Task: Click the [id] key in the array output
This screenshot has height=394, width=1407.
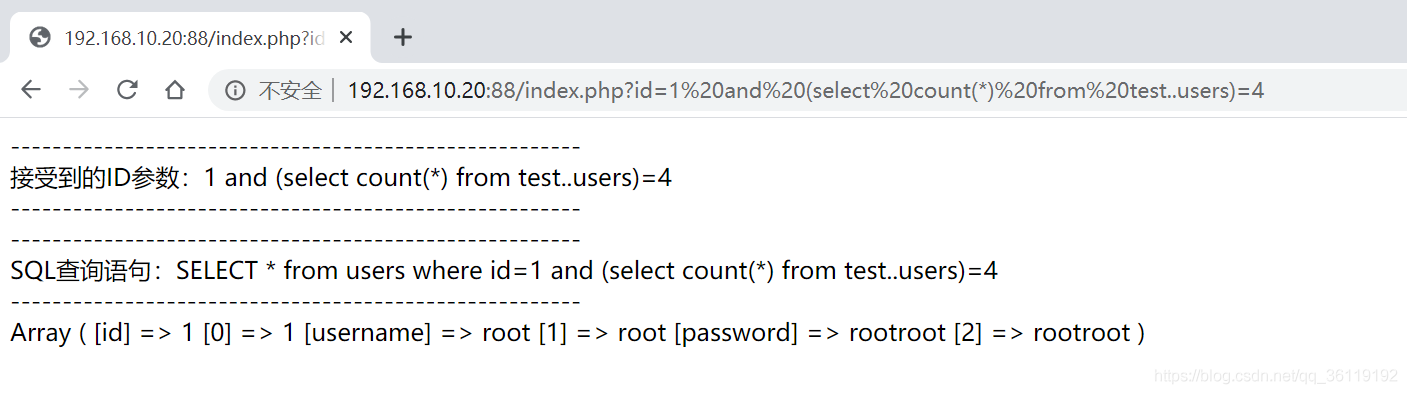Action: (x=112, y=333)
